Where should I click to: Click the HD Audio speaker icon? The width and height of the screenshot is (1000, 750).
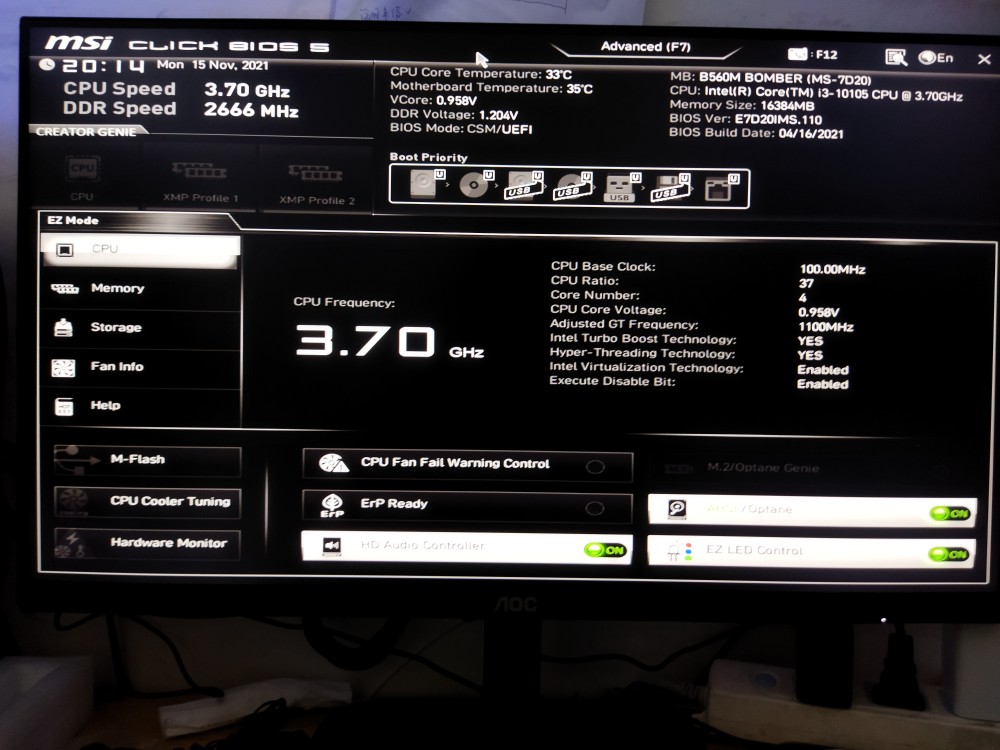pos(332,545)
